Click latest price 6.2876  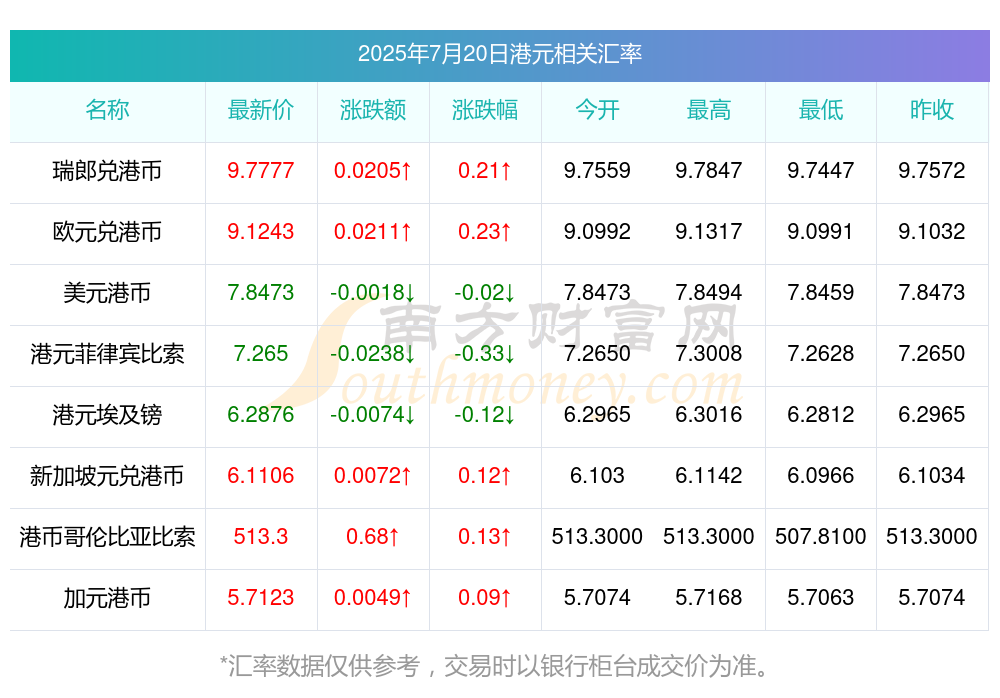(261, 415)
